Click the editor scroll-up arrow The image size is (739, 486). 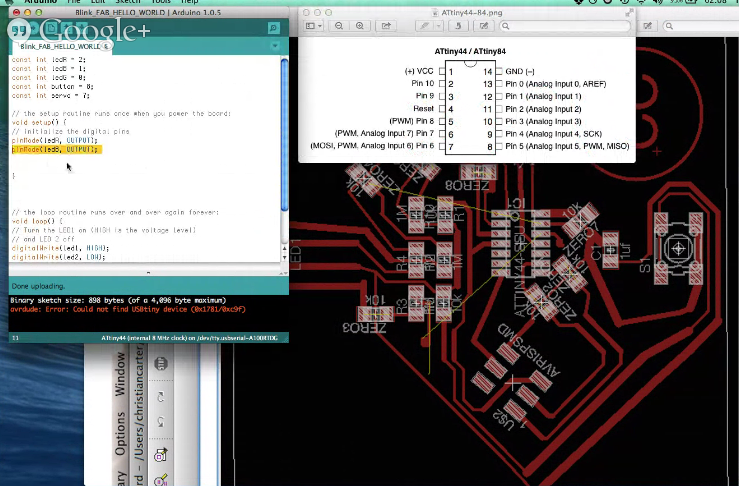(284, 248)
